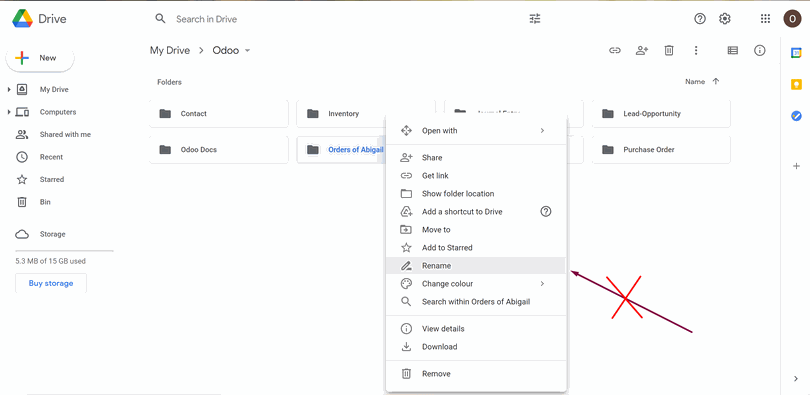Click the New button

(40, 58)
